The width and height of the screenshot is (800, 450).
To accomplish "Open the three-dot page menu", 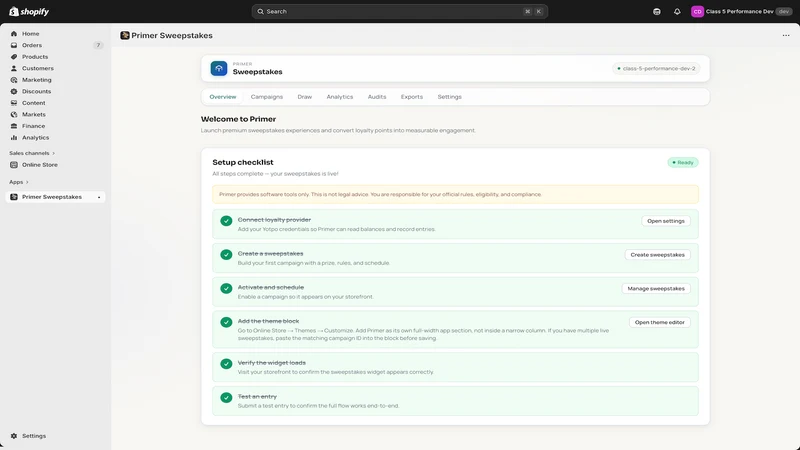I will [786, 35].
